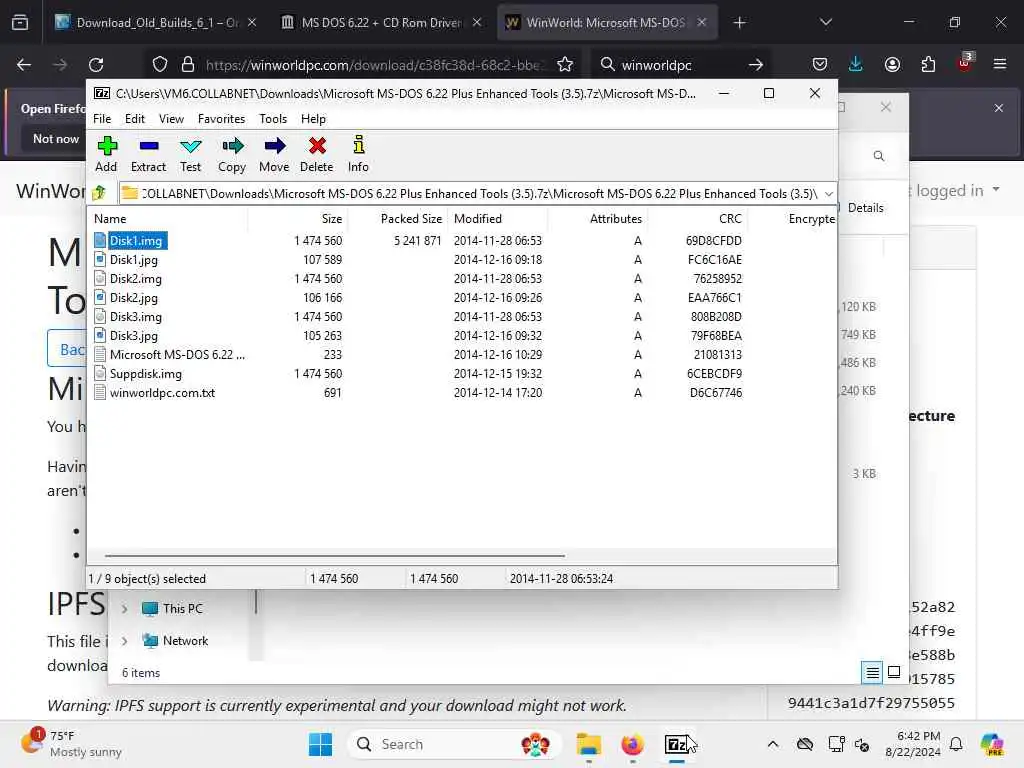Sort by the Modified column

coord(498,219)
